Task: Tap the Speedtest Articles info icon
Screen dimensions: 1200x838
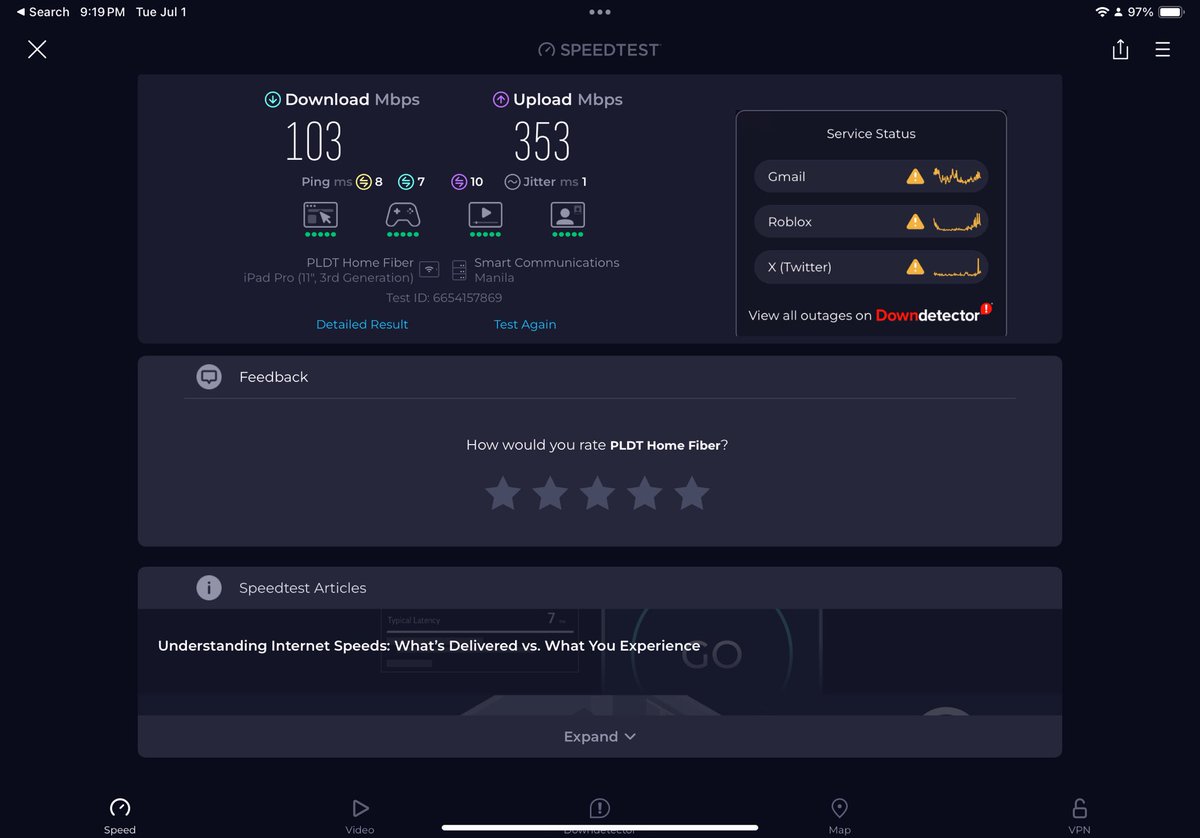Action: 209,588
